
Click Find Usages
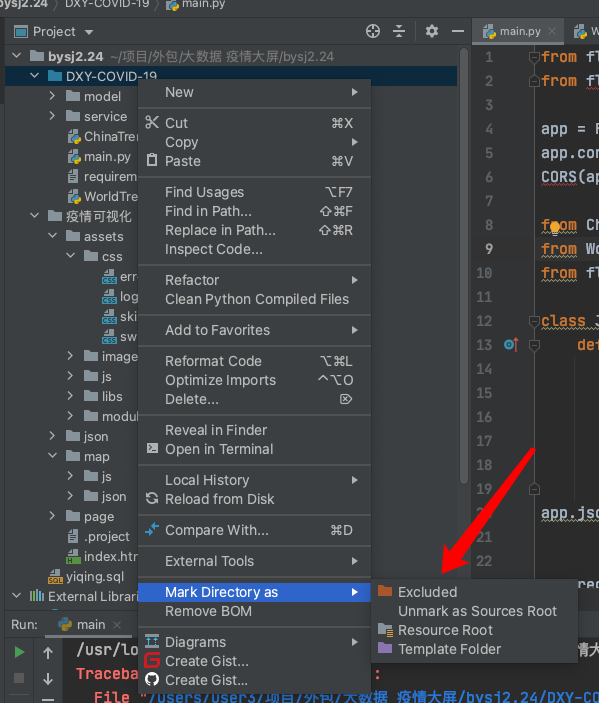tap(254, 192)
